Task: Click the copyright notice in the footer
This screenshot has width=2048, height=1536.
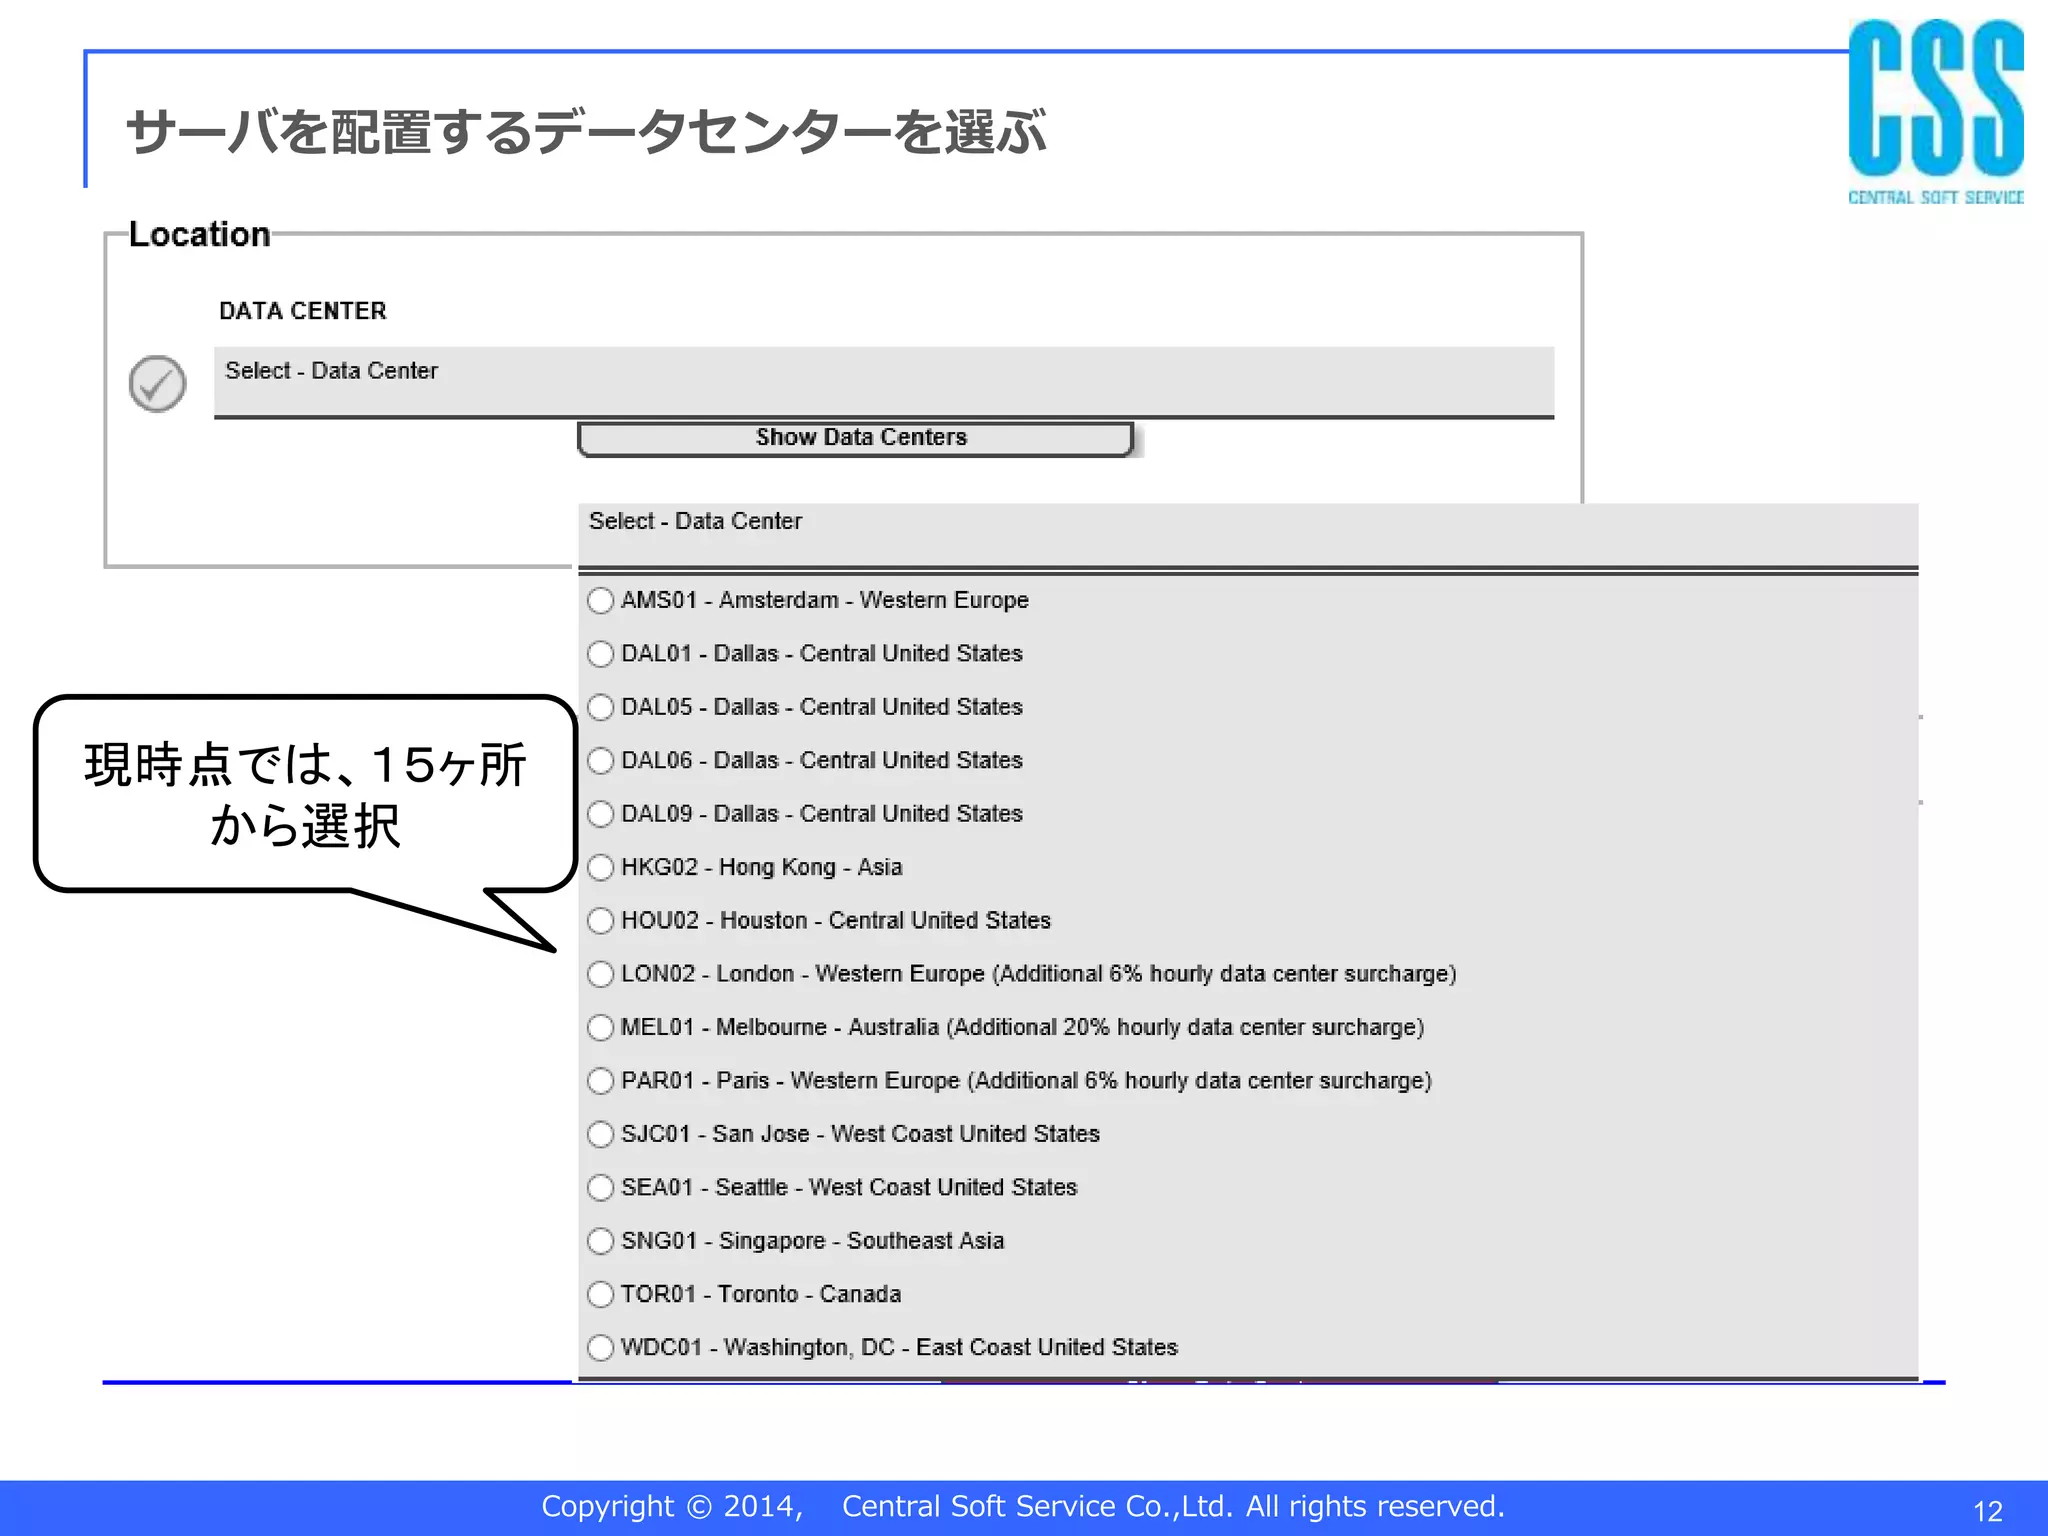Action: coord(1023,1506)
